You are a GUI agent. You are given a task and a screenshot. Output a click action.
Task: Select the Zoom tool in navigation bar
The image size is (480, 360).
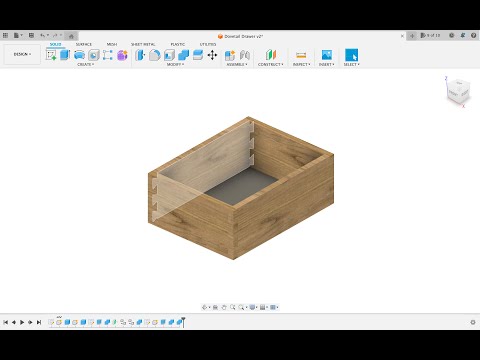click(232, 307)
